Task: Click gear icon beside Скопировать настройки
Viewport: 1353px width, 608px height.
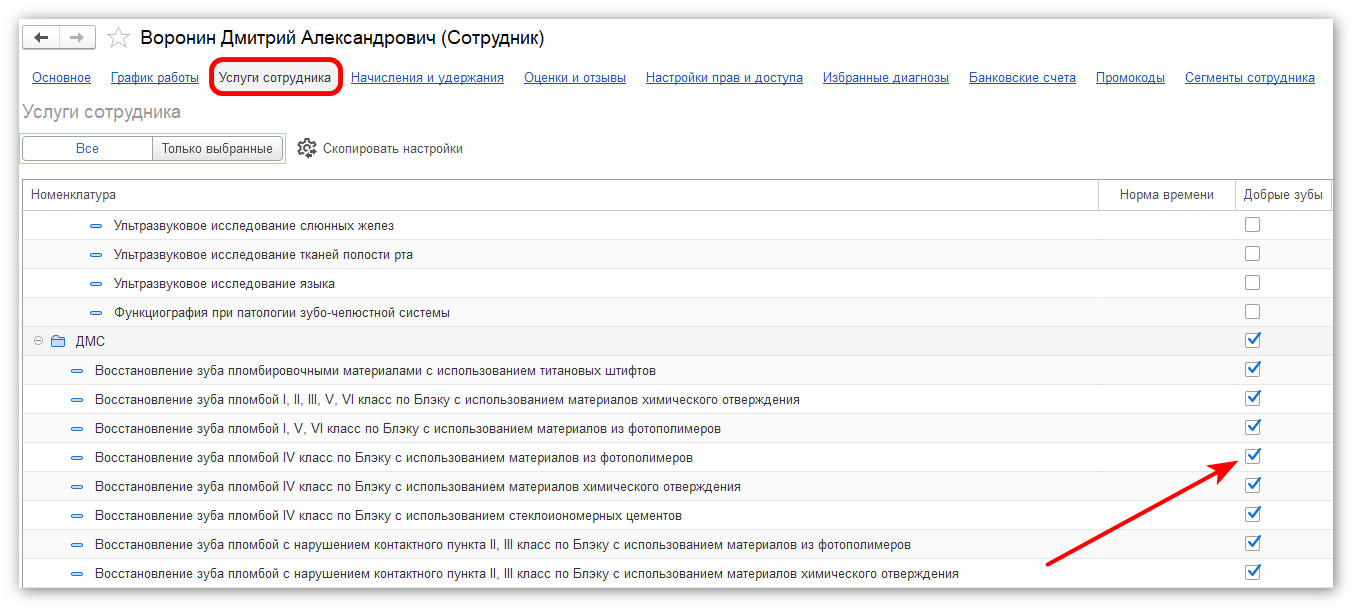Action: (307, 148)
